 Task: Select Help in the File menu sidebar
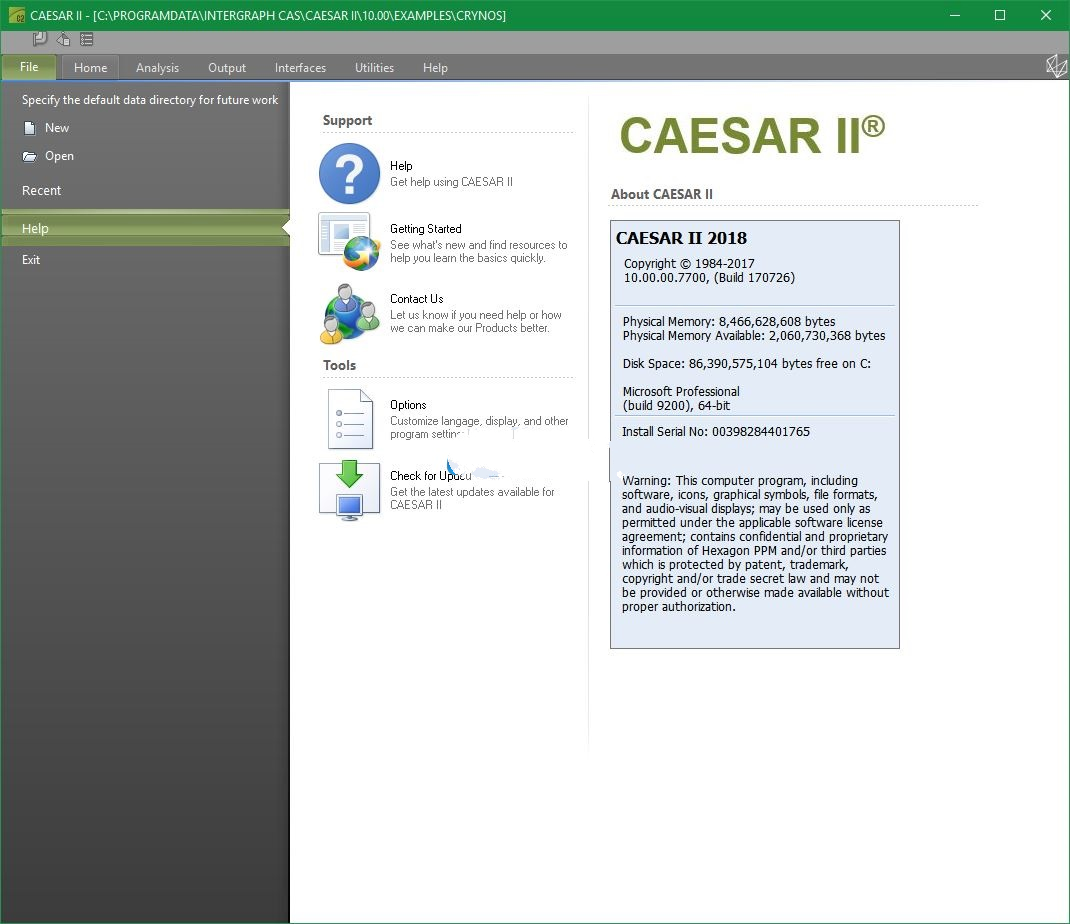35,228
